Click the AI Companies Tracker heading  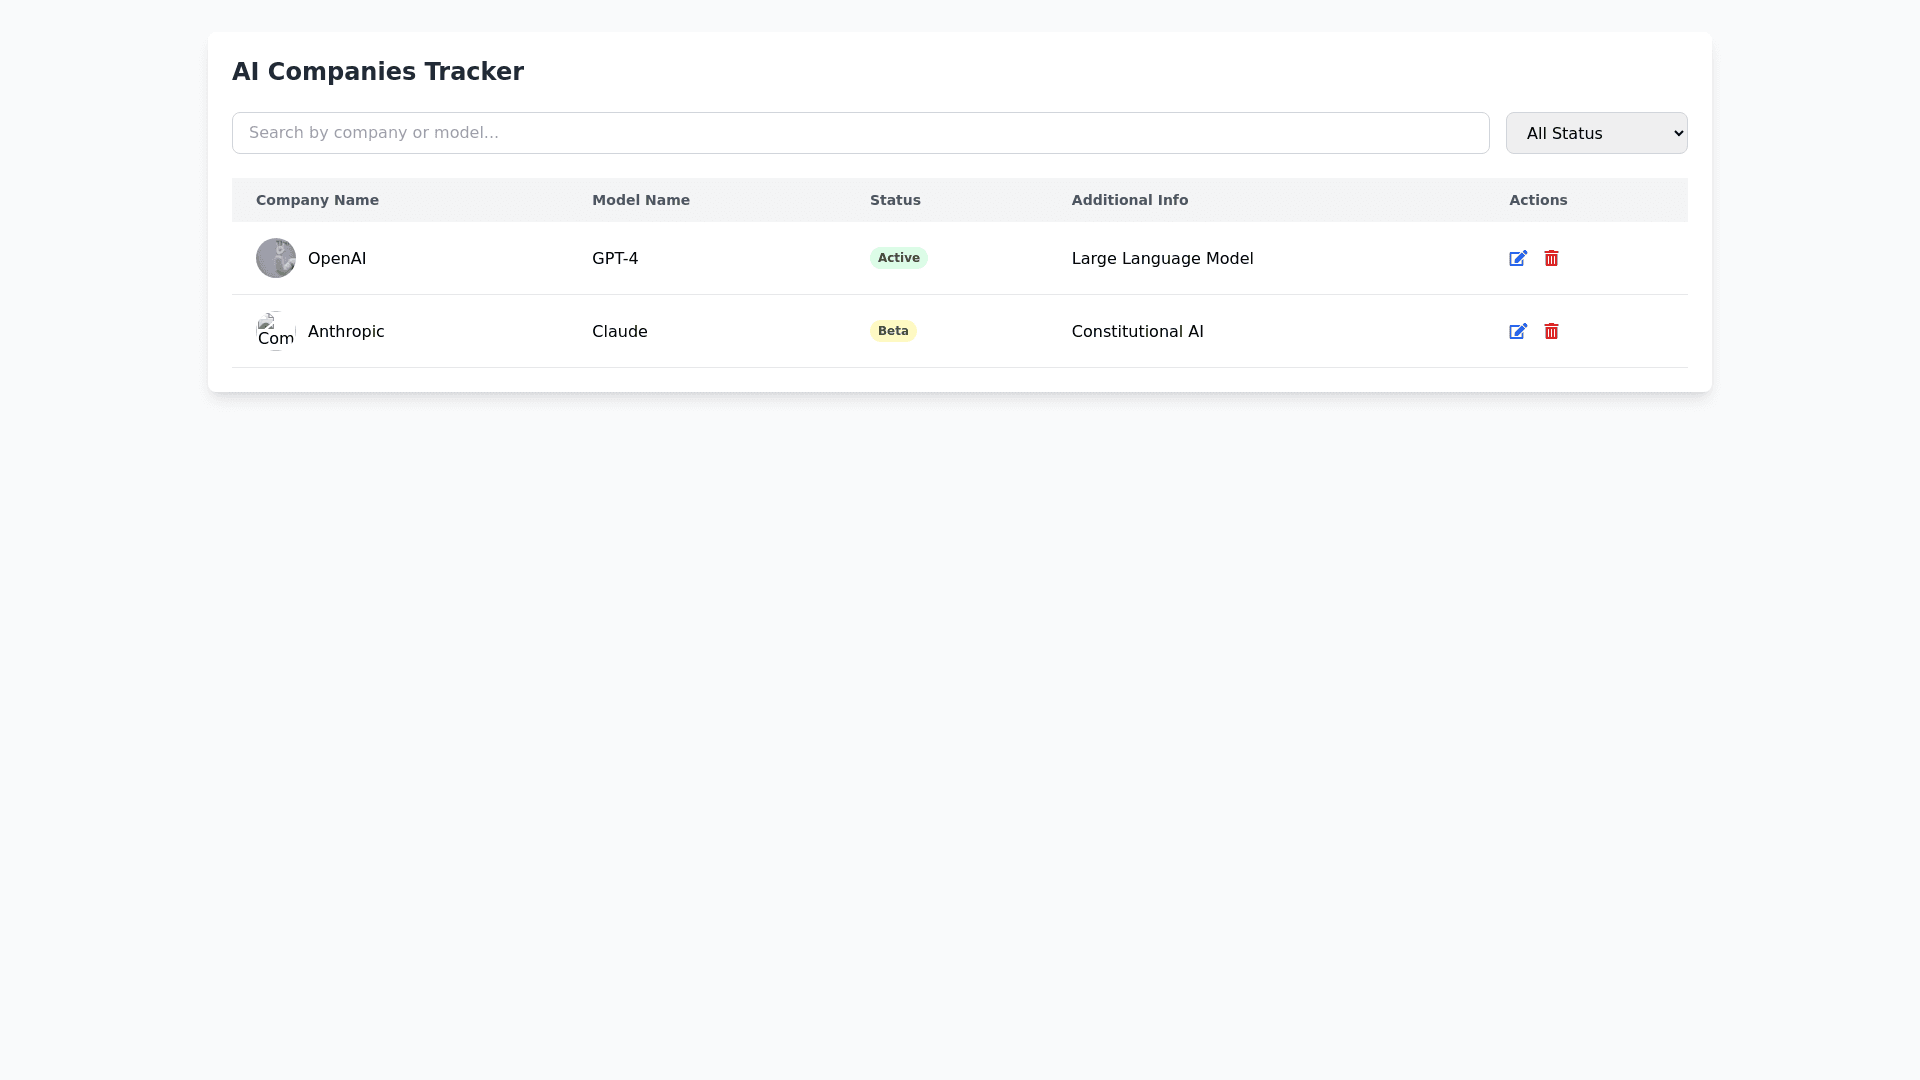click(x=377, y=72)
